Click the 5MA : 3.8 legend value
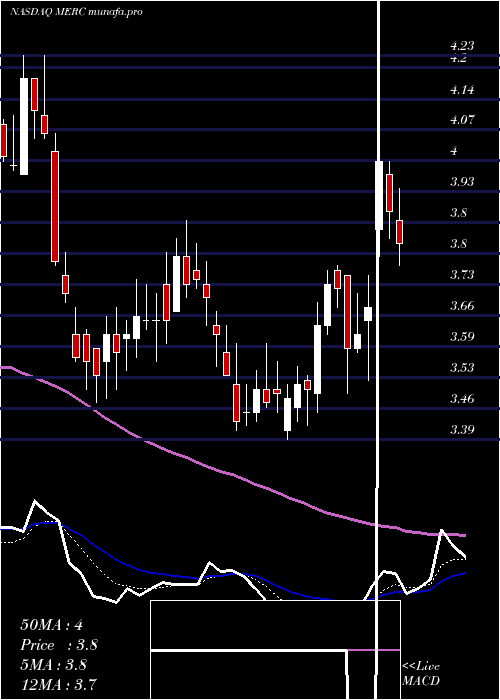The image size is (500, 700). tap(54, 665)
